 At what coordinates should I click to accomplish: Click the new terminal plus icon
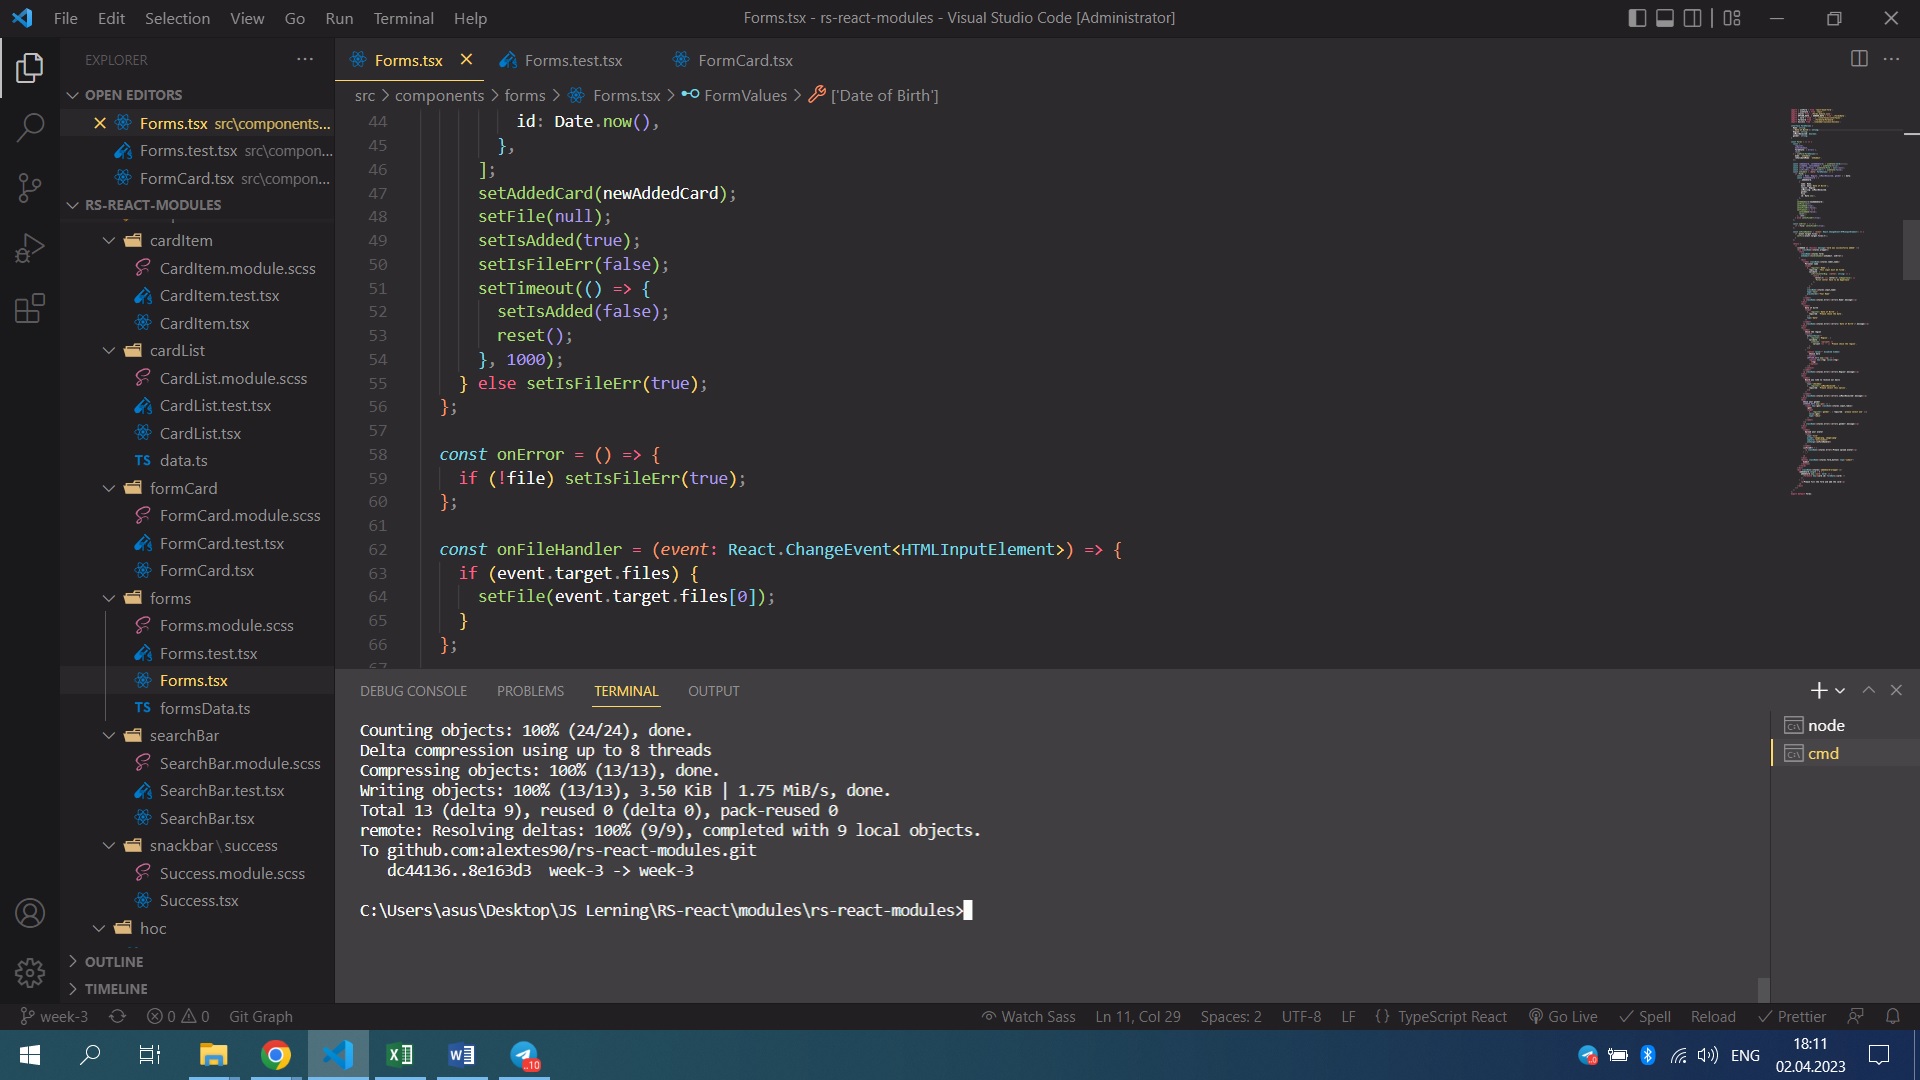pyautogui.click(x=1818, y=691)
